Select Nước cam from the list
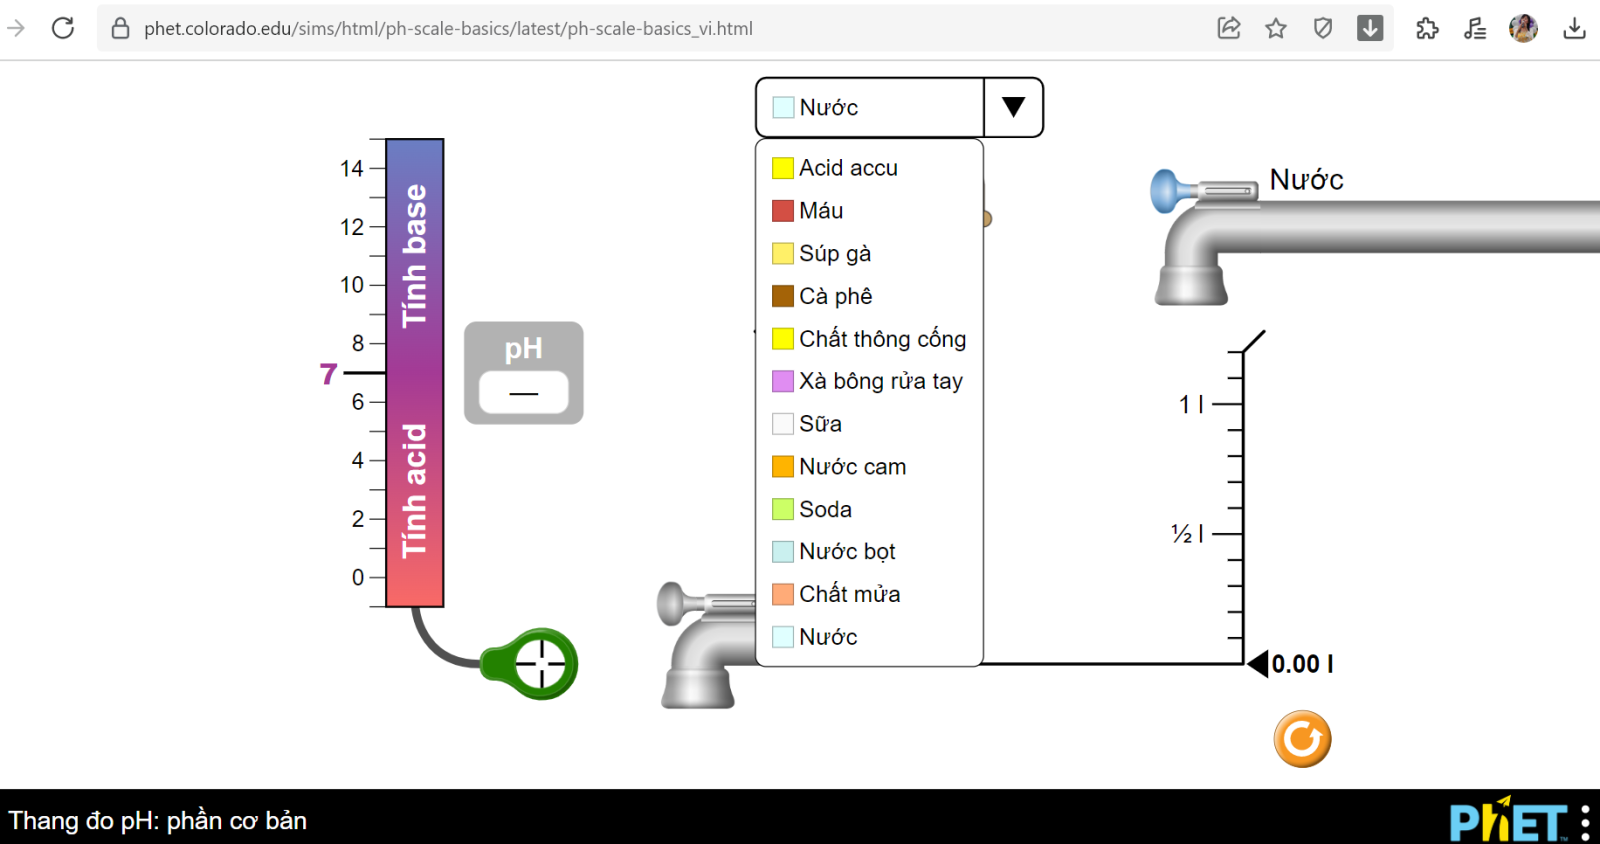 (x=852, y=467)
